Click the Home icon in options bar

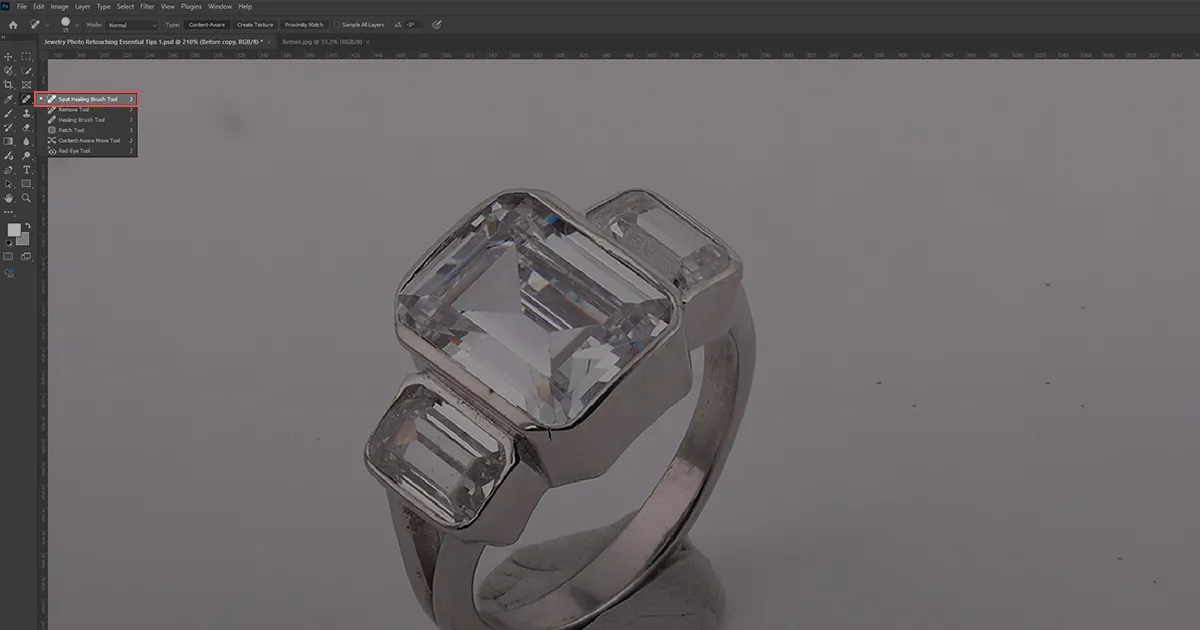click(x=13, y=24)
